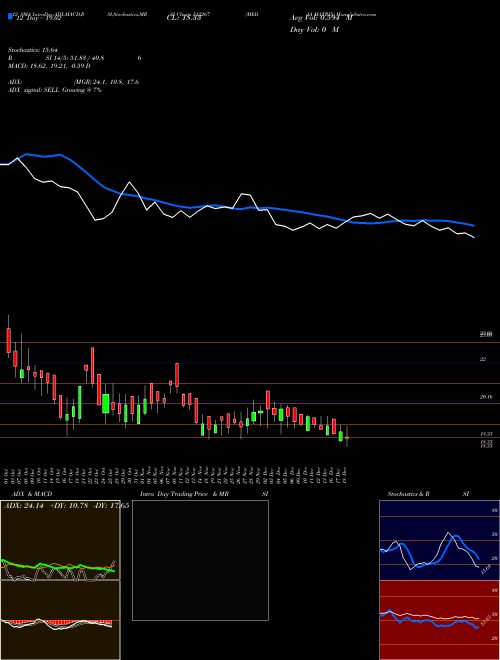Select the 12 Day = 19.02 label
500x660 pixels.
pyautogui.click(x=37, y=18)
